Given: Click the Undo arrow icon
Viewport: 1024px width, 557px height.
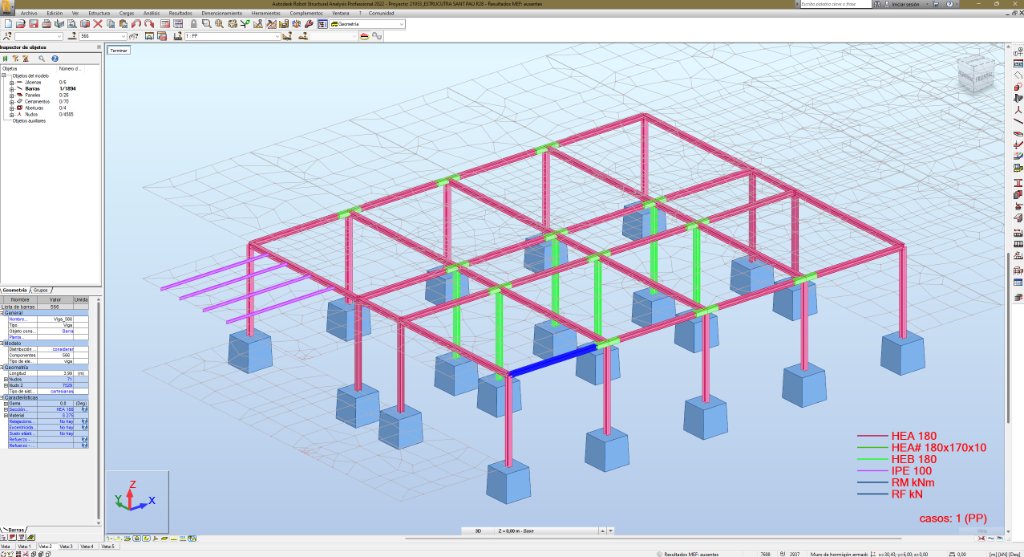Looking at the screenshot, I should pos(136,24).
